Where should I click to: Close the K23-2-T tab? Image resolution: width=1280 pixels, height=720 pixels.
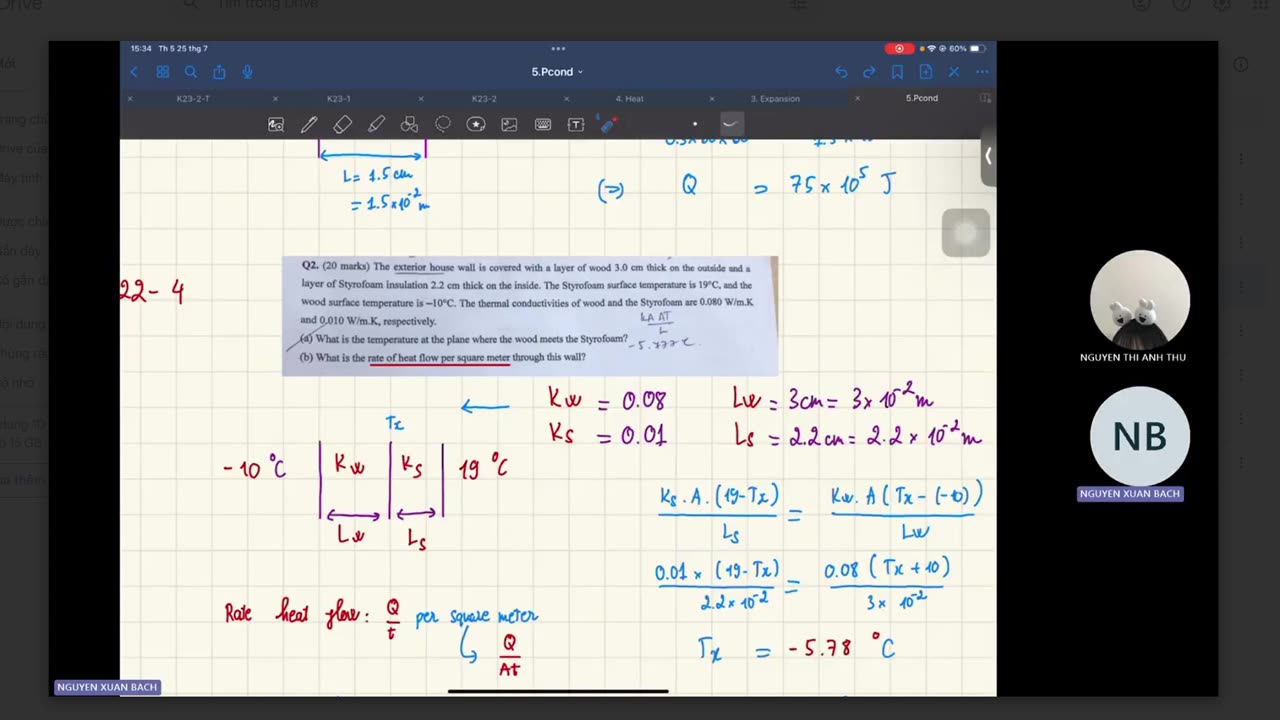[130, 99]
